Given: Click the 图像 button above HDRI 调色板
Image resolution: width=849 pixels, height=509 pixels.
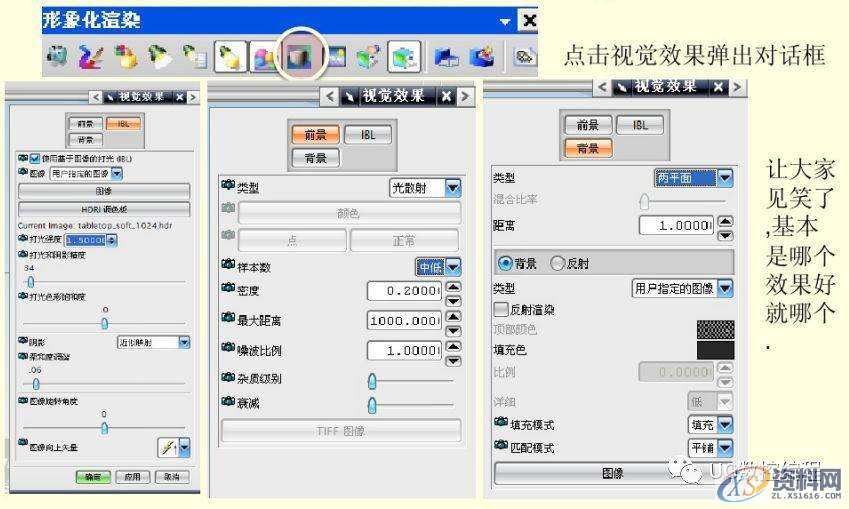Looking at the screenshot, I should pyautogui.click(x=104, y=191).
